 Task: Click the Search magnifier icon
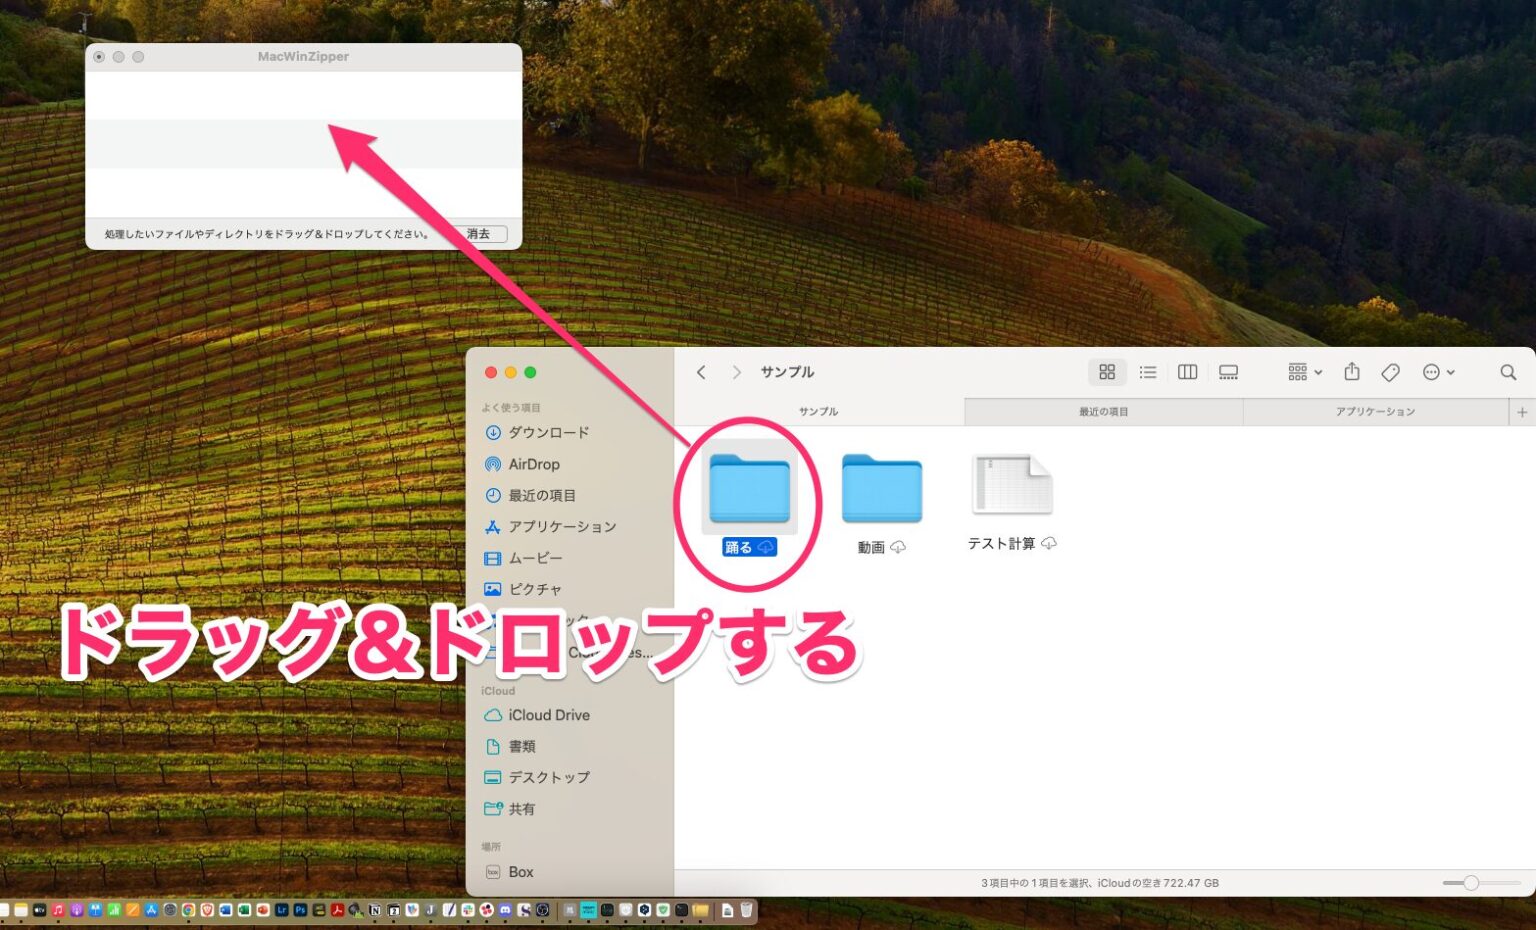1507,372
